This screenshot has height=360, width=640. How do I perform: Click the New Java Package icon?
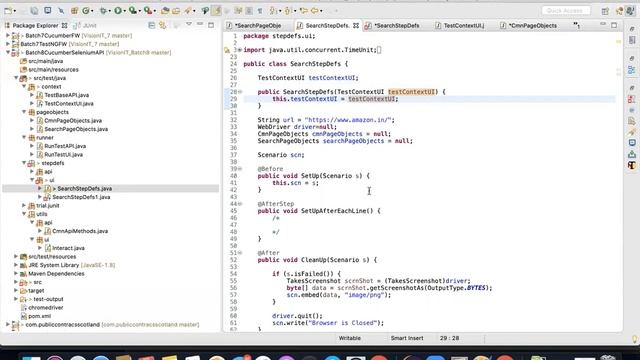pyautogui.click(x=74, y=11)
